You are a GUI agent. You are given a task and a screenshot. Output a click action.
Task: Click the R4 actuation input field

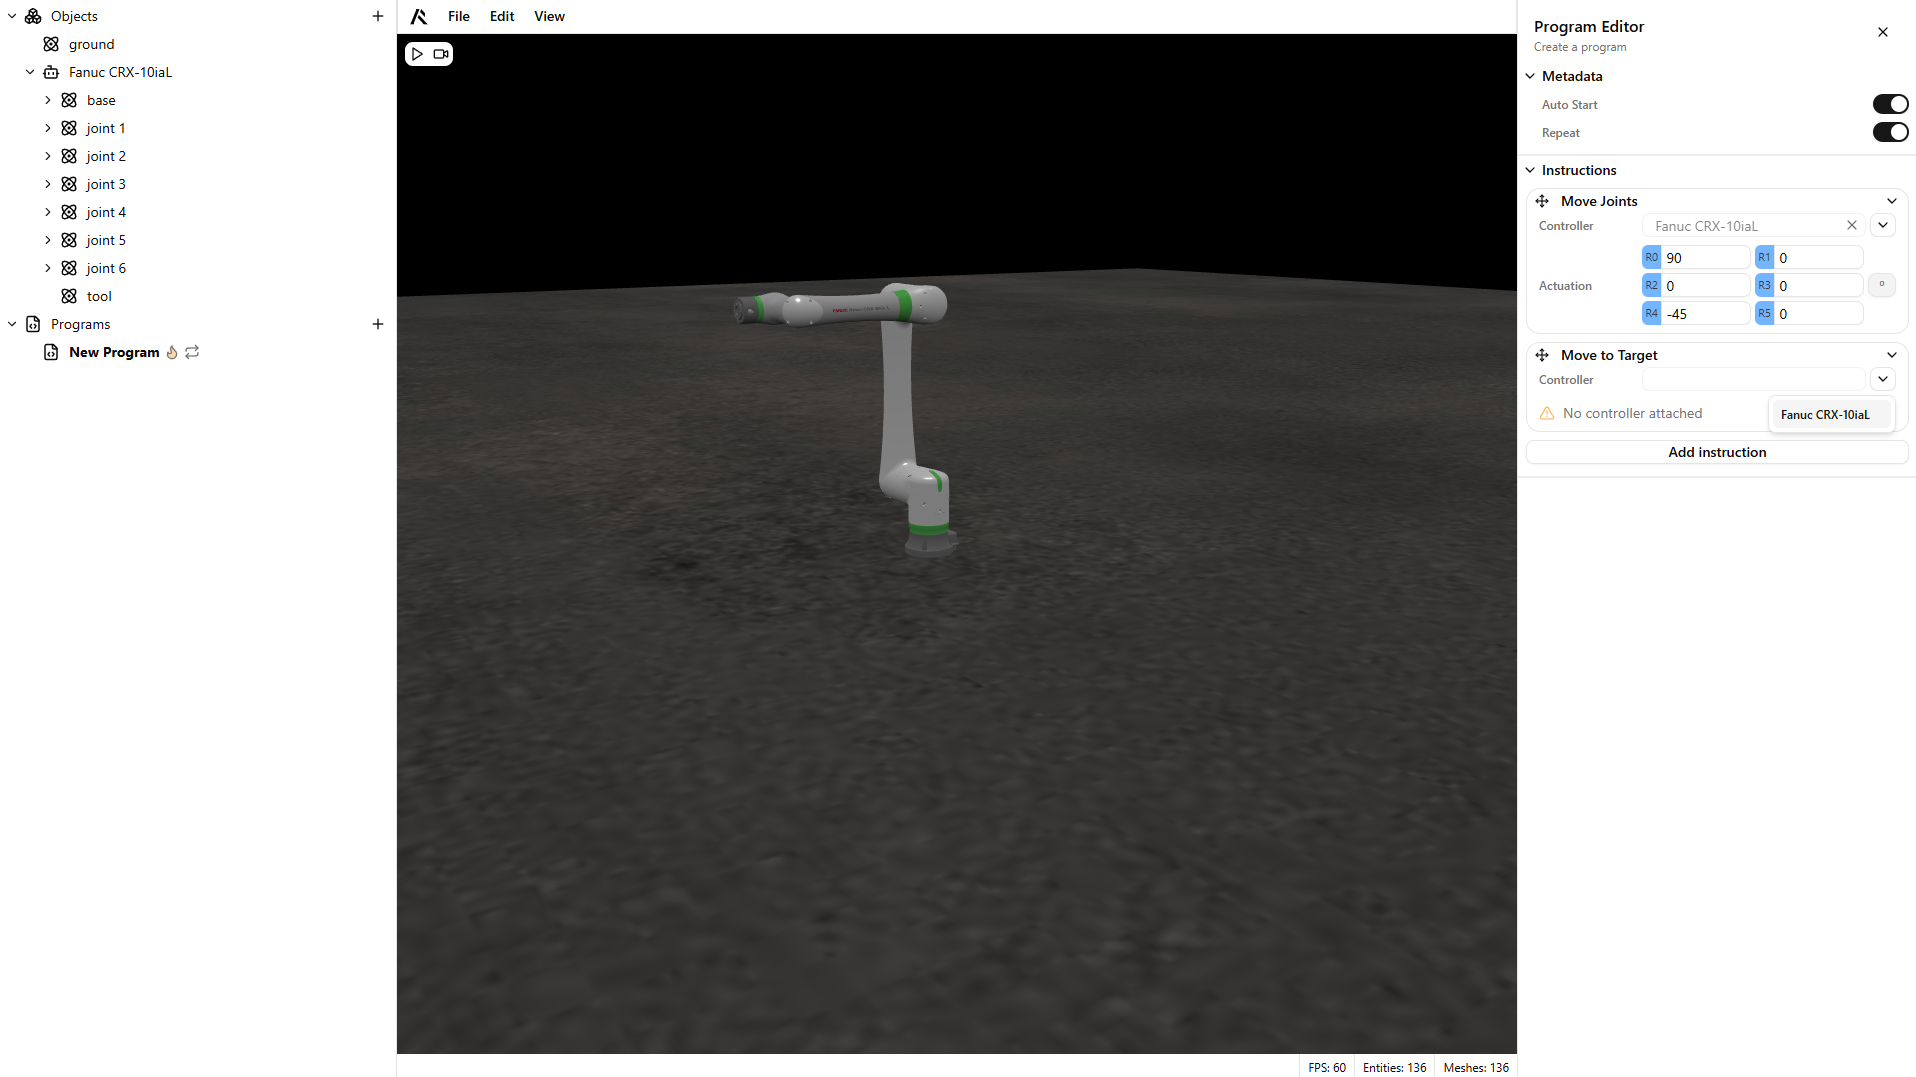[x=1705, y=314]
